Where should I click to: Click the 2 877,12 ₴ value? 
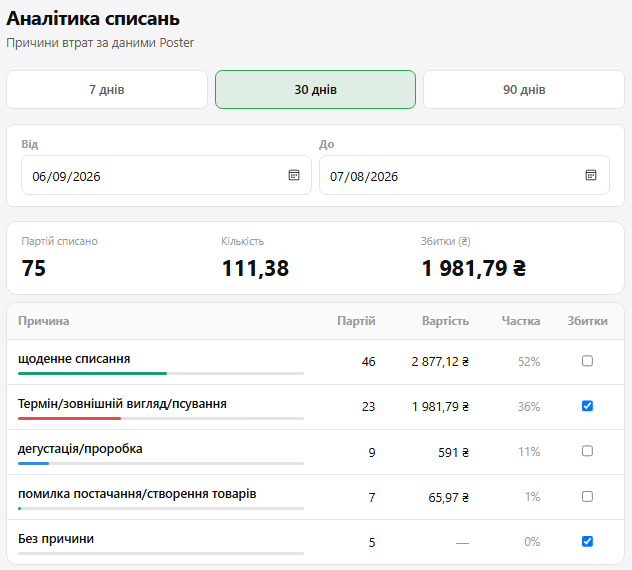tap(440, 362)
